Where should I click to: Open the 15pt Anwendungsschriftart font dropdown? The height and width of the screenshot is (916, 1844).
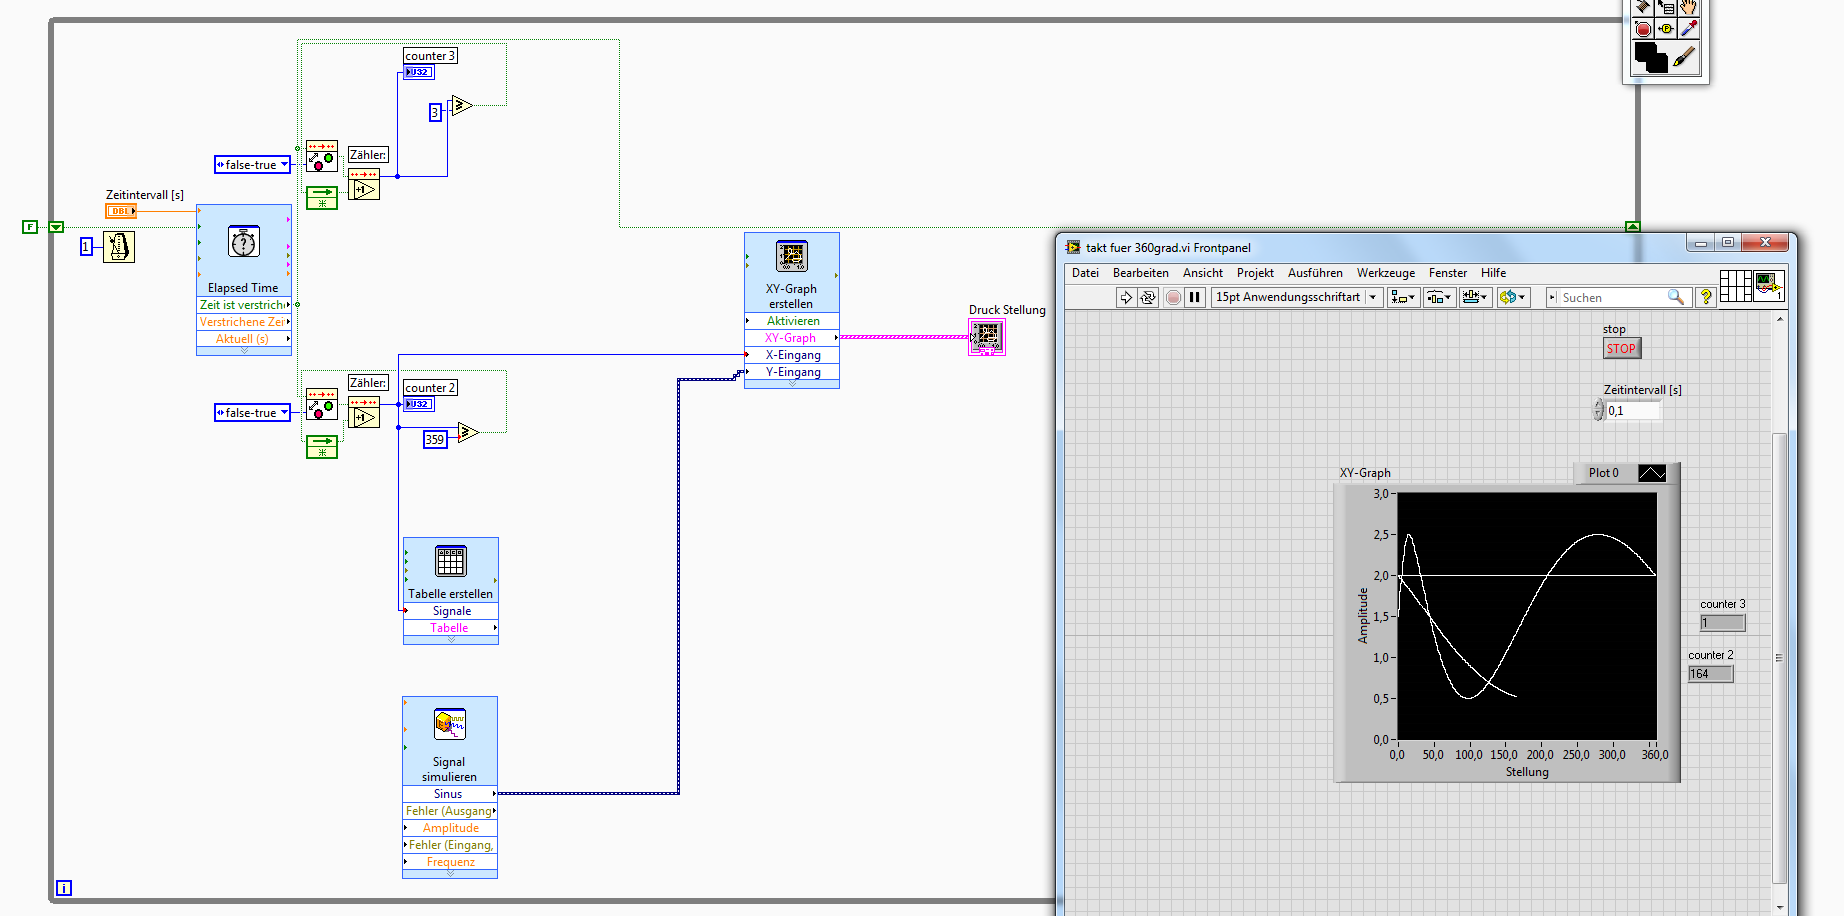1297,297
